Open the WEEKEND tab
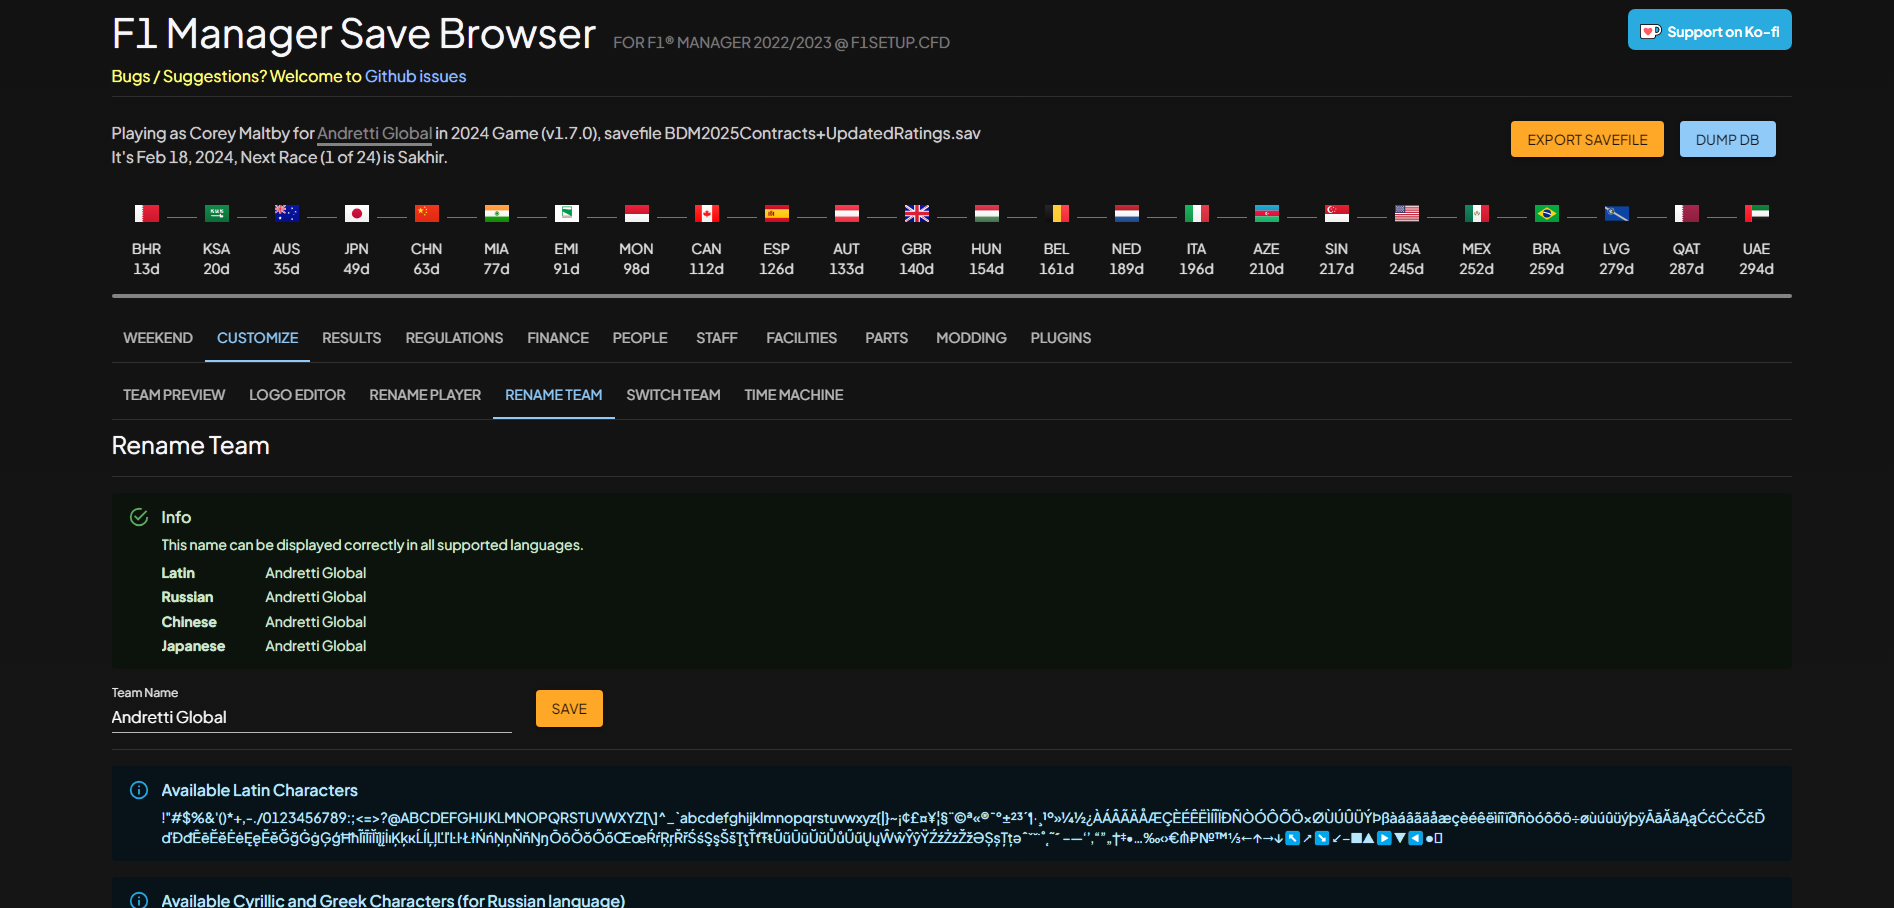1894x908 pixels. 158,338
